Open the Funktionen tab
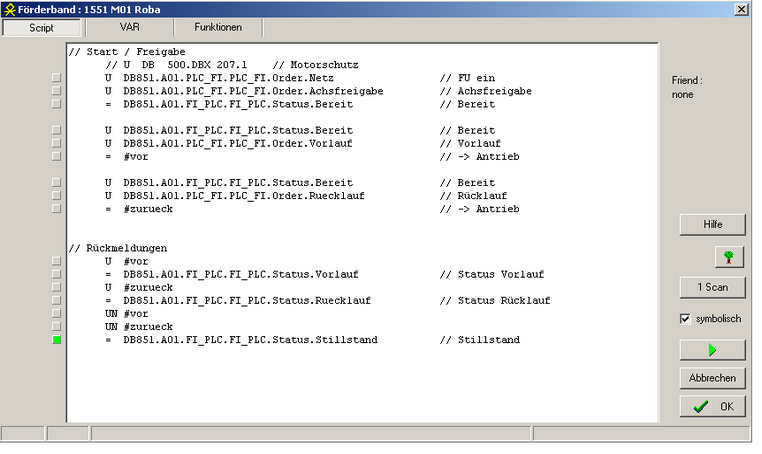Image resolution: width=762 pixels, height=454 pixels. 218,28
